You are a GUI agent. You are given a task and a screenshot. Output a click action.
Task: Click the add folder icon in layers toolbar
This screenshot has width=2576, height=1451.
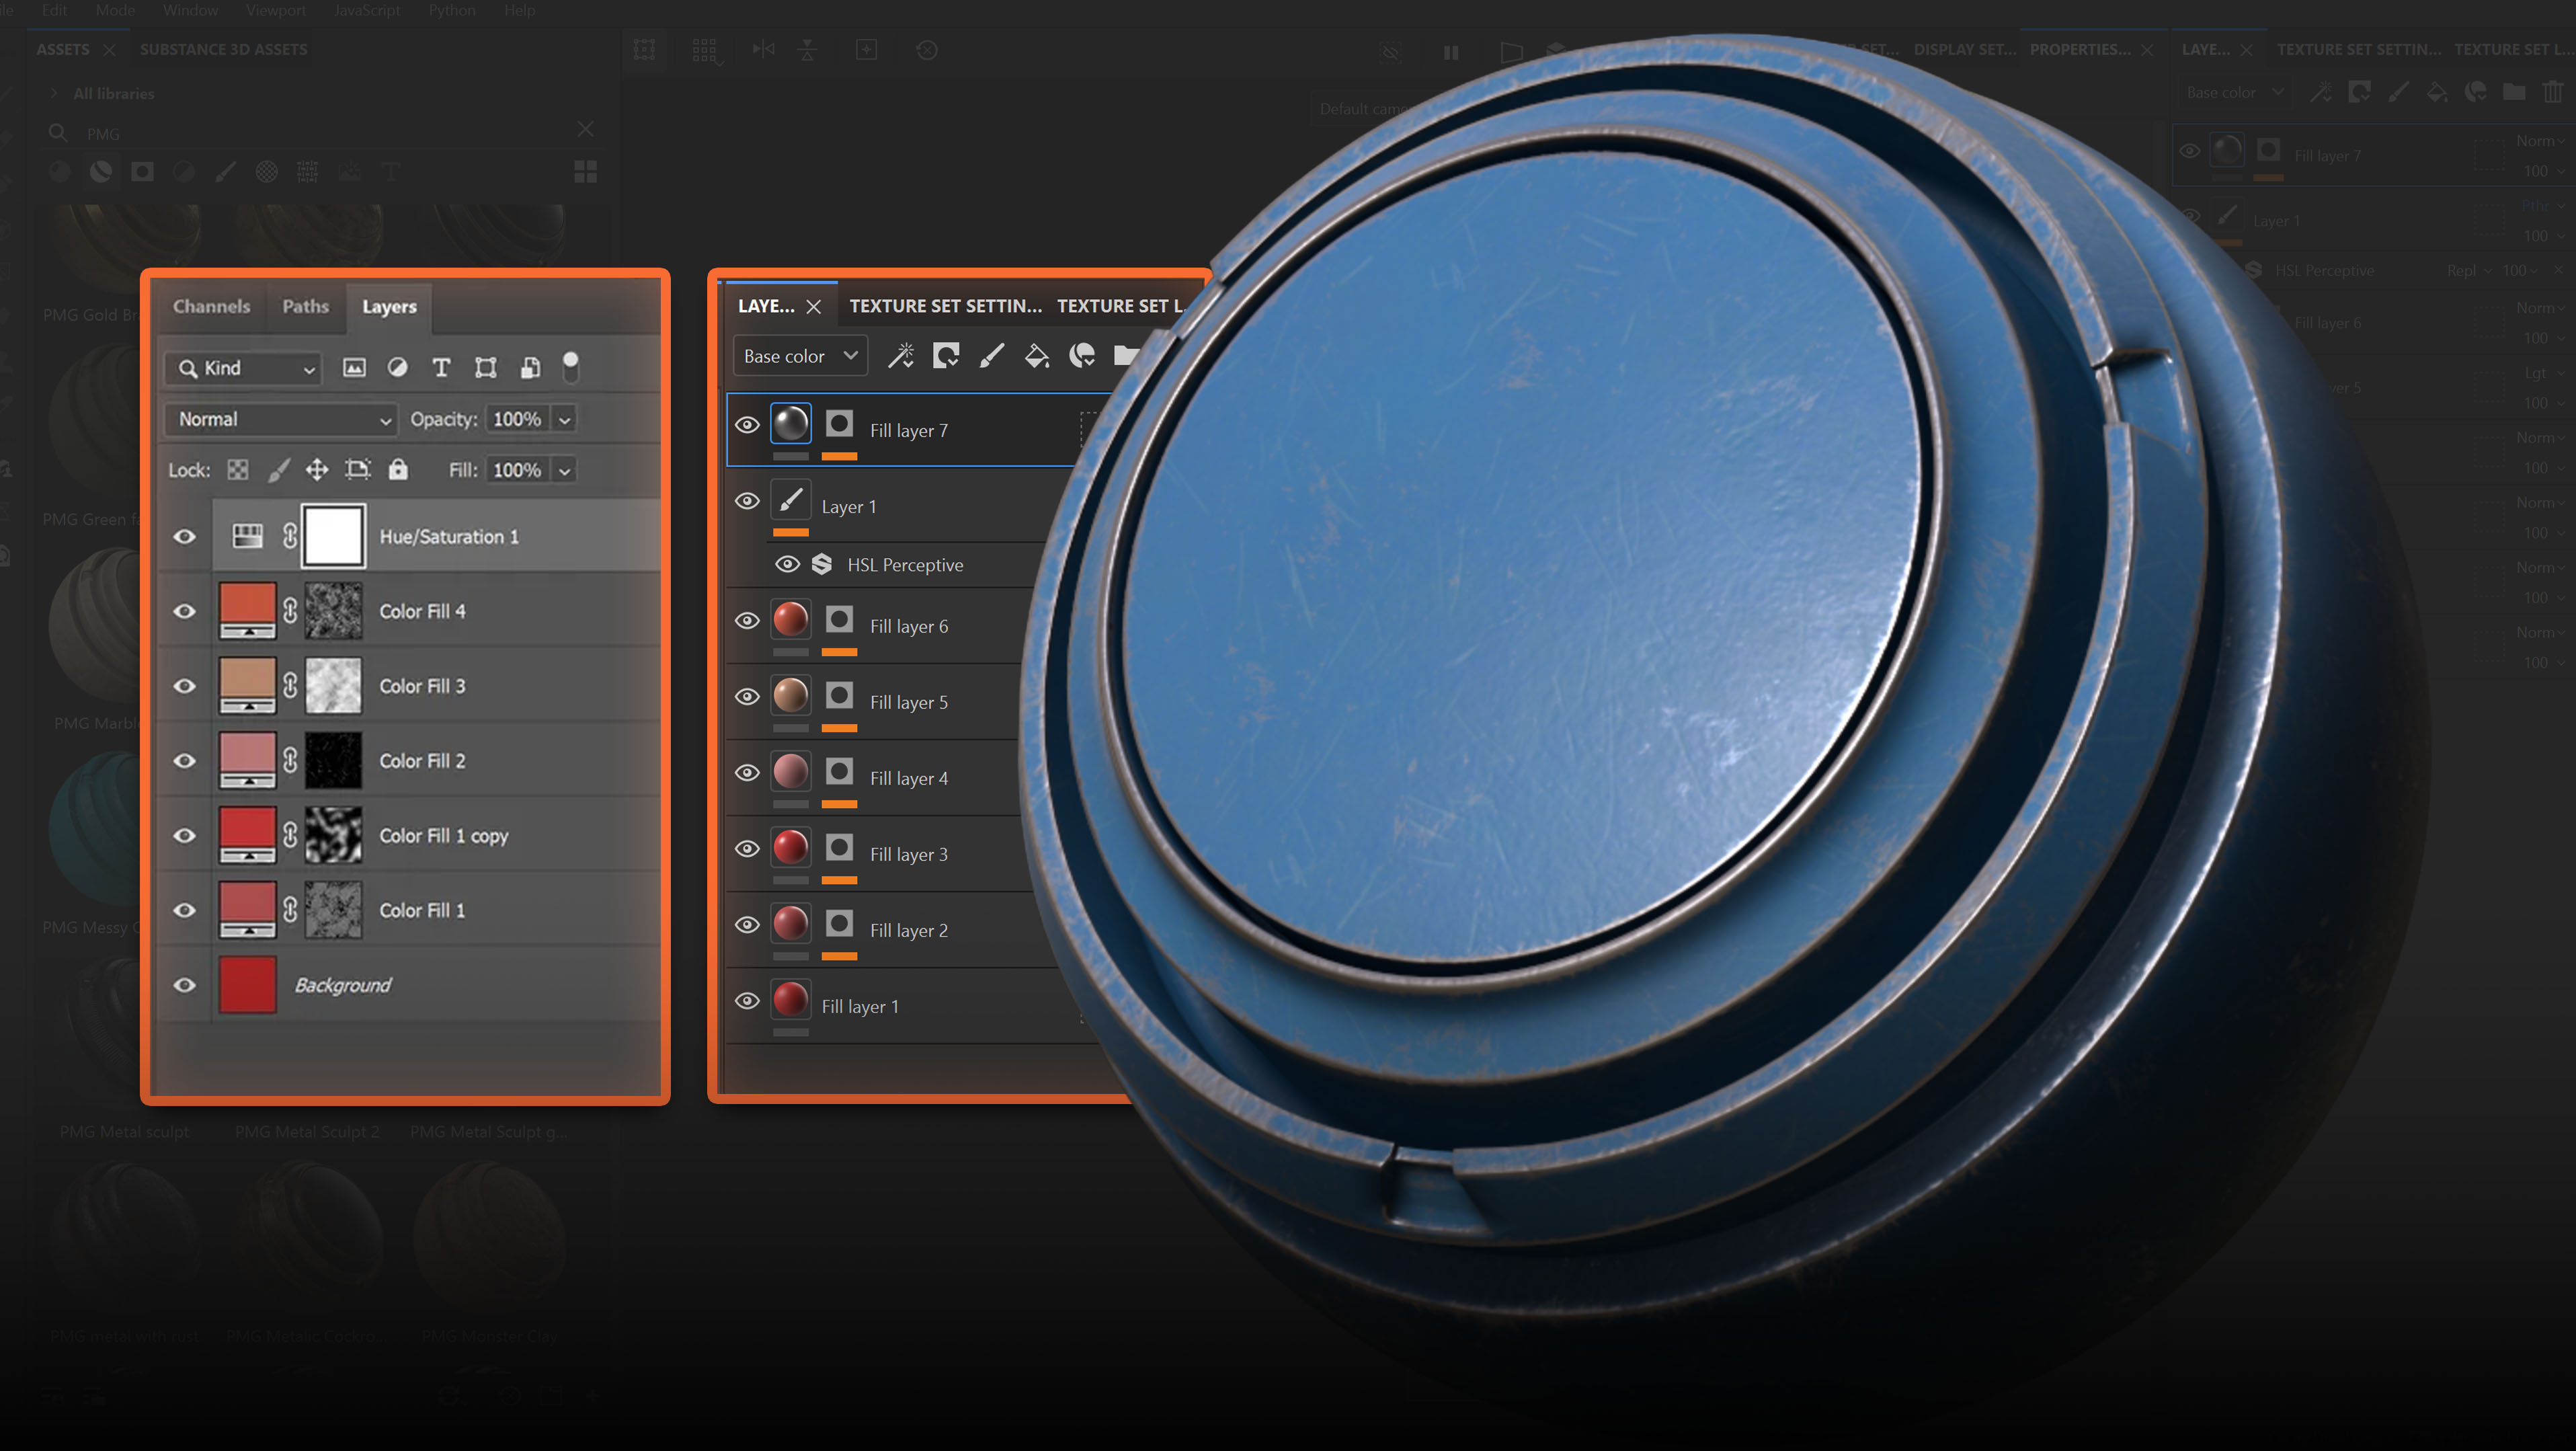click(1126, 355)
